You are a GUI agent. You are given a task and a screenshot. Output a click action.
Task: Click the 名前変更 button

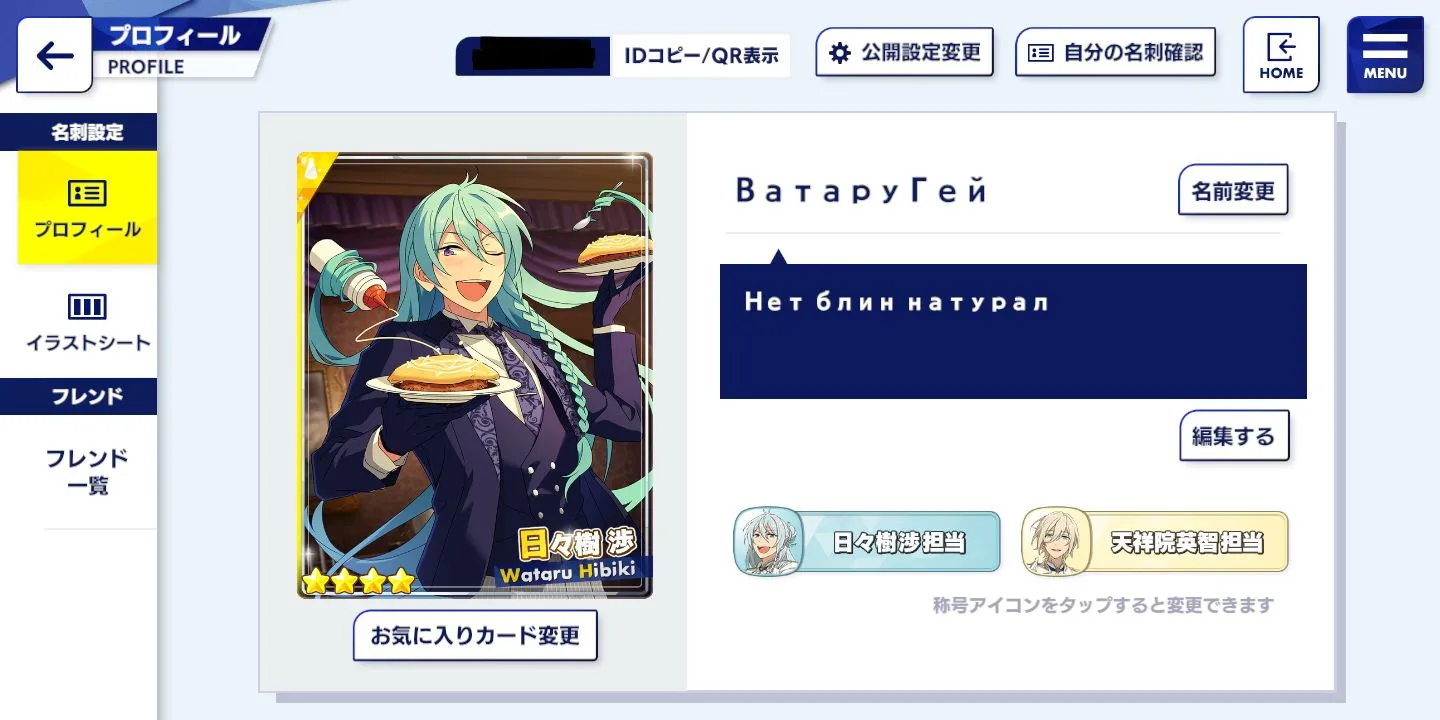(1233, 190)
